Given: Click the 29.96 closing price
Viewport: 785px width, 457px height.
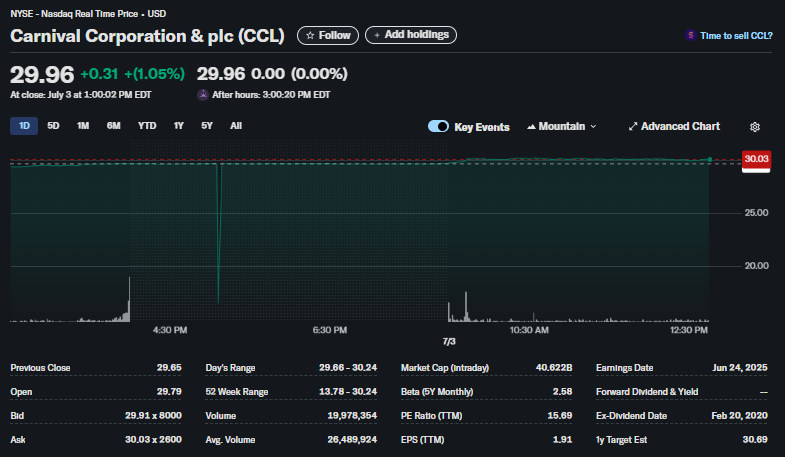Looking at the screenshot, I should pos(42,75).
